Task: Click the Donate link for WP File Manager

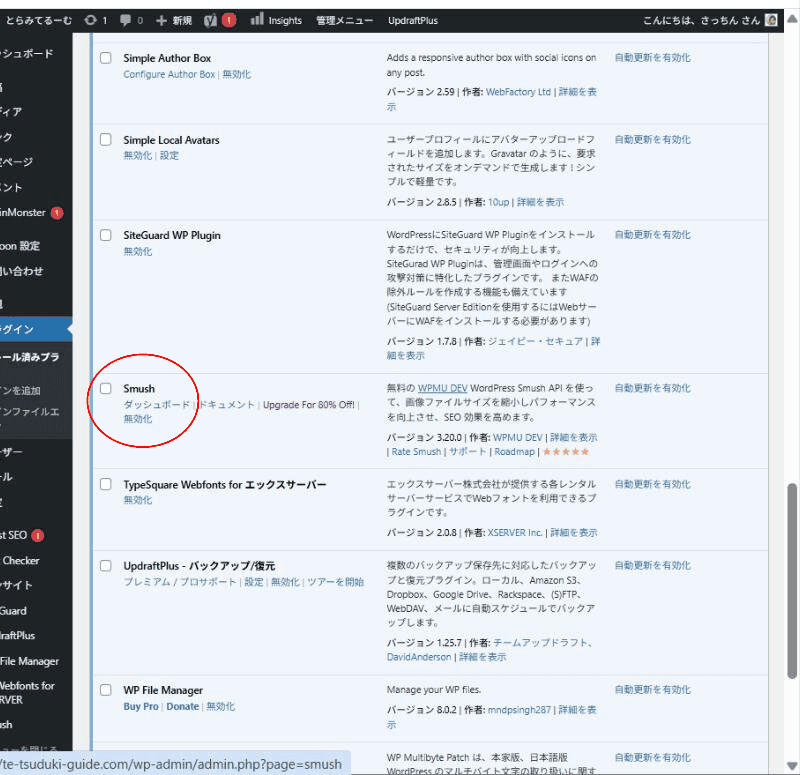Action: [183, 707]
